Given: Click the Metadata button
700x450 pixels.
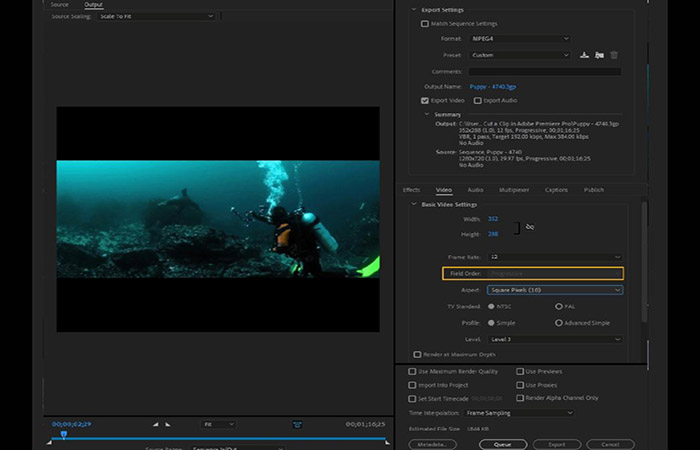Looking at the screenshot, I should pyautogui.click(x=432, y=444).
